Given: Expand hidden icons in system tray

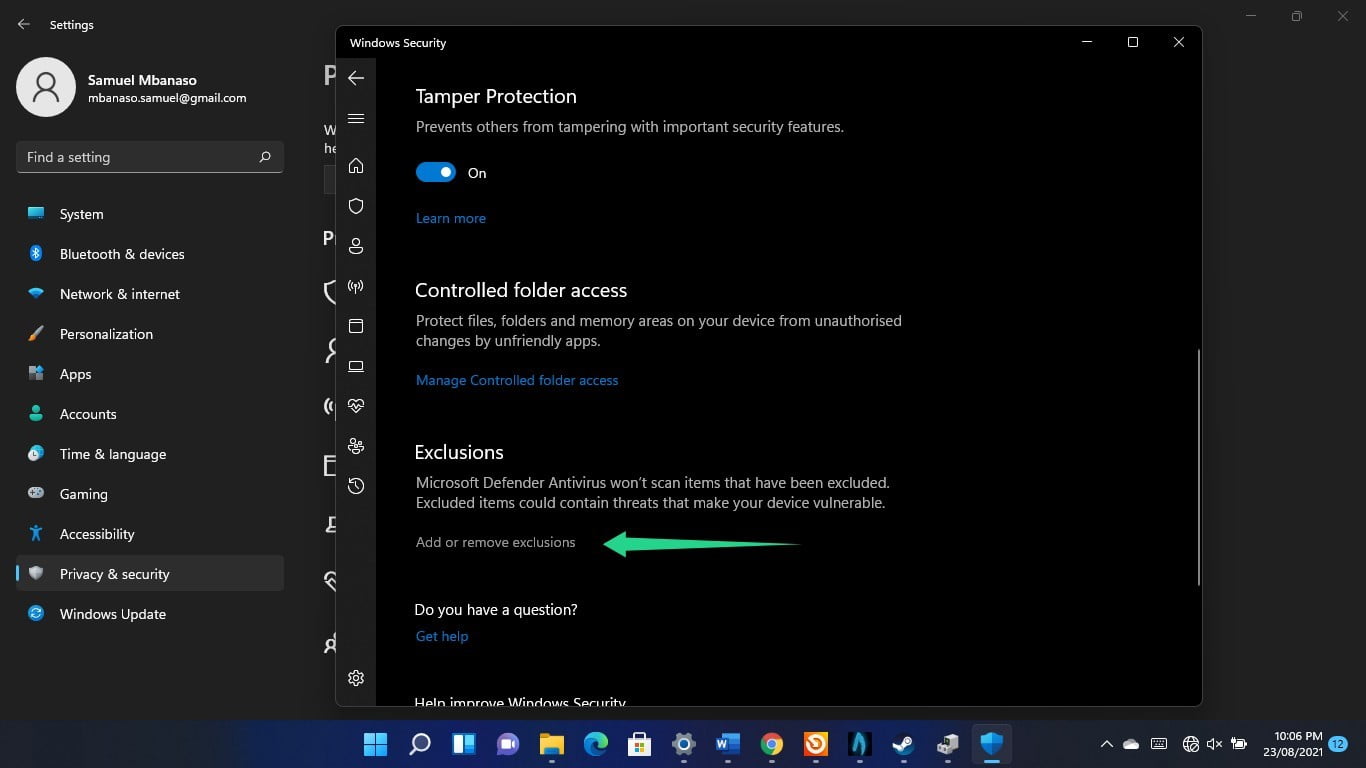Looking at the screenshot, I should point(1107,744).
